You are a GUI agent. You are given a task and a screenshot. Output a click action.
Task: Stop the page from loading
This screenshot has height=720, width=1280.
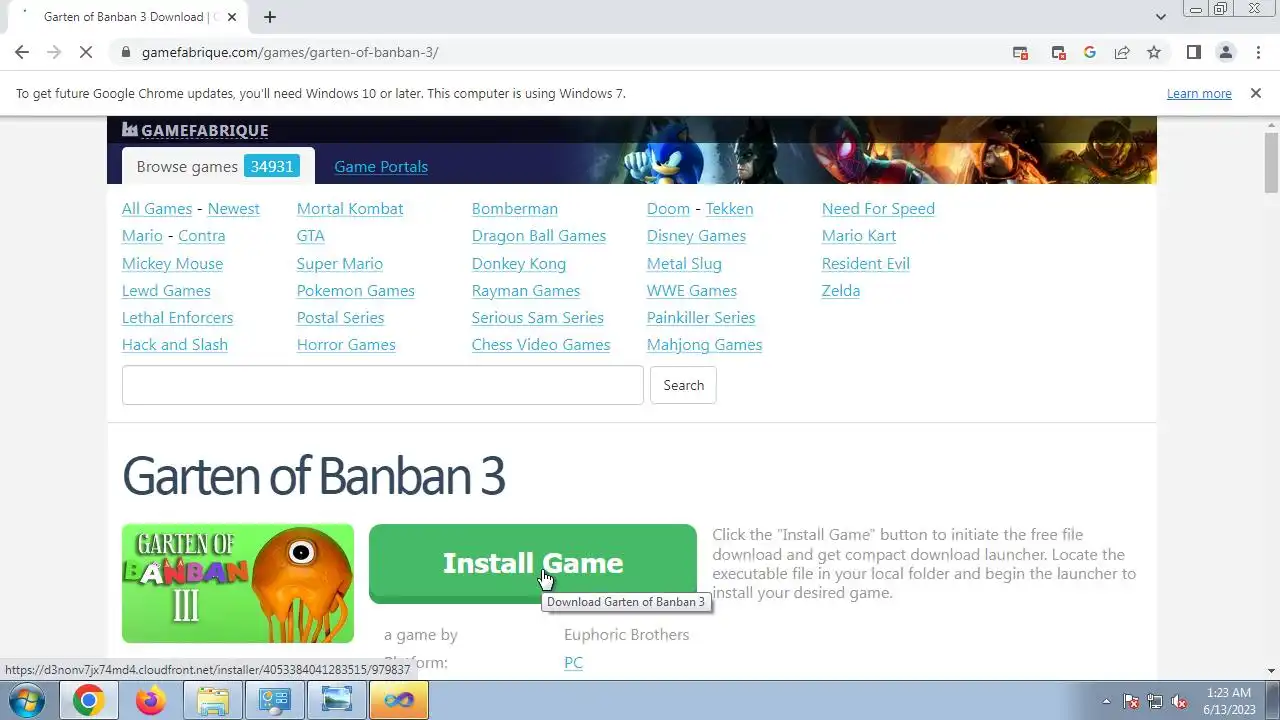pos(86,52)
